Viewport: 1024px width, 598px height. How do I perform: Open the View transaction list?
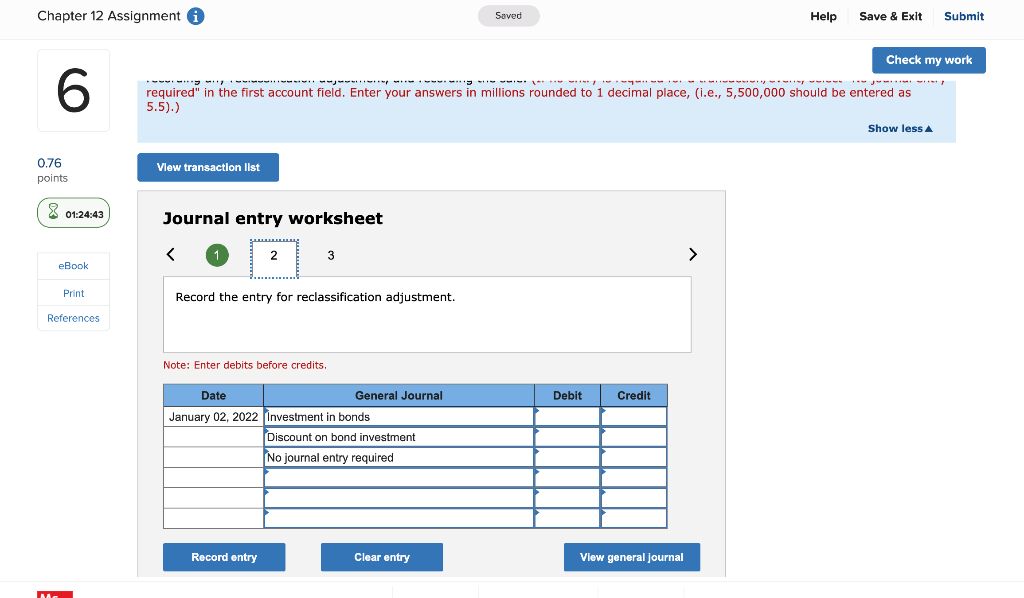coord(207,167)
